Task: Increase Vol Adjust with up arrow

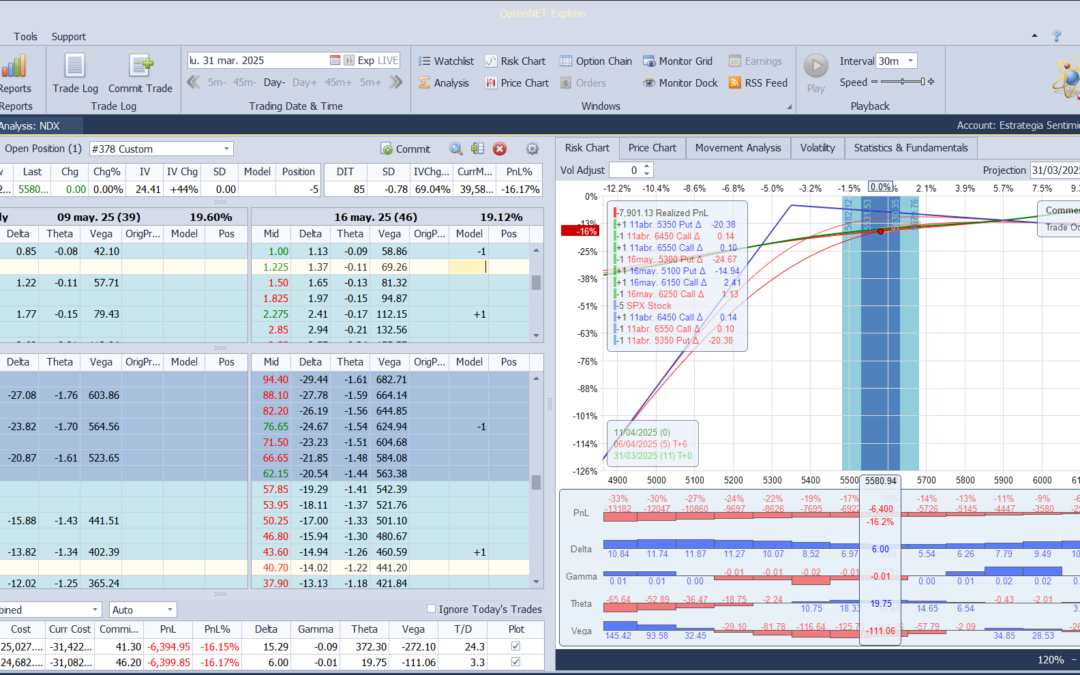Action: click(x=647, y=166)
